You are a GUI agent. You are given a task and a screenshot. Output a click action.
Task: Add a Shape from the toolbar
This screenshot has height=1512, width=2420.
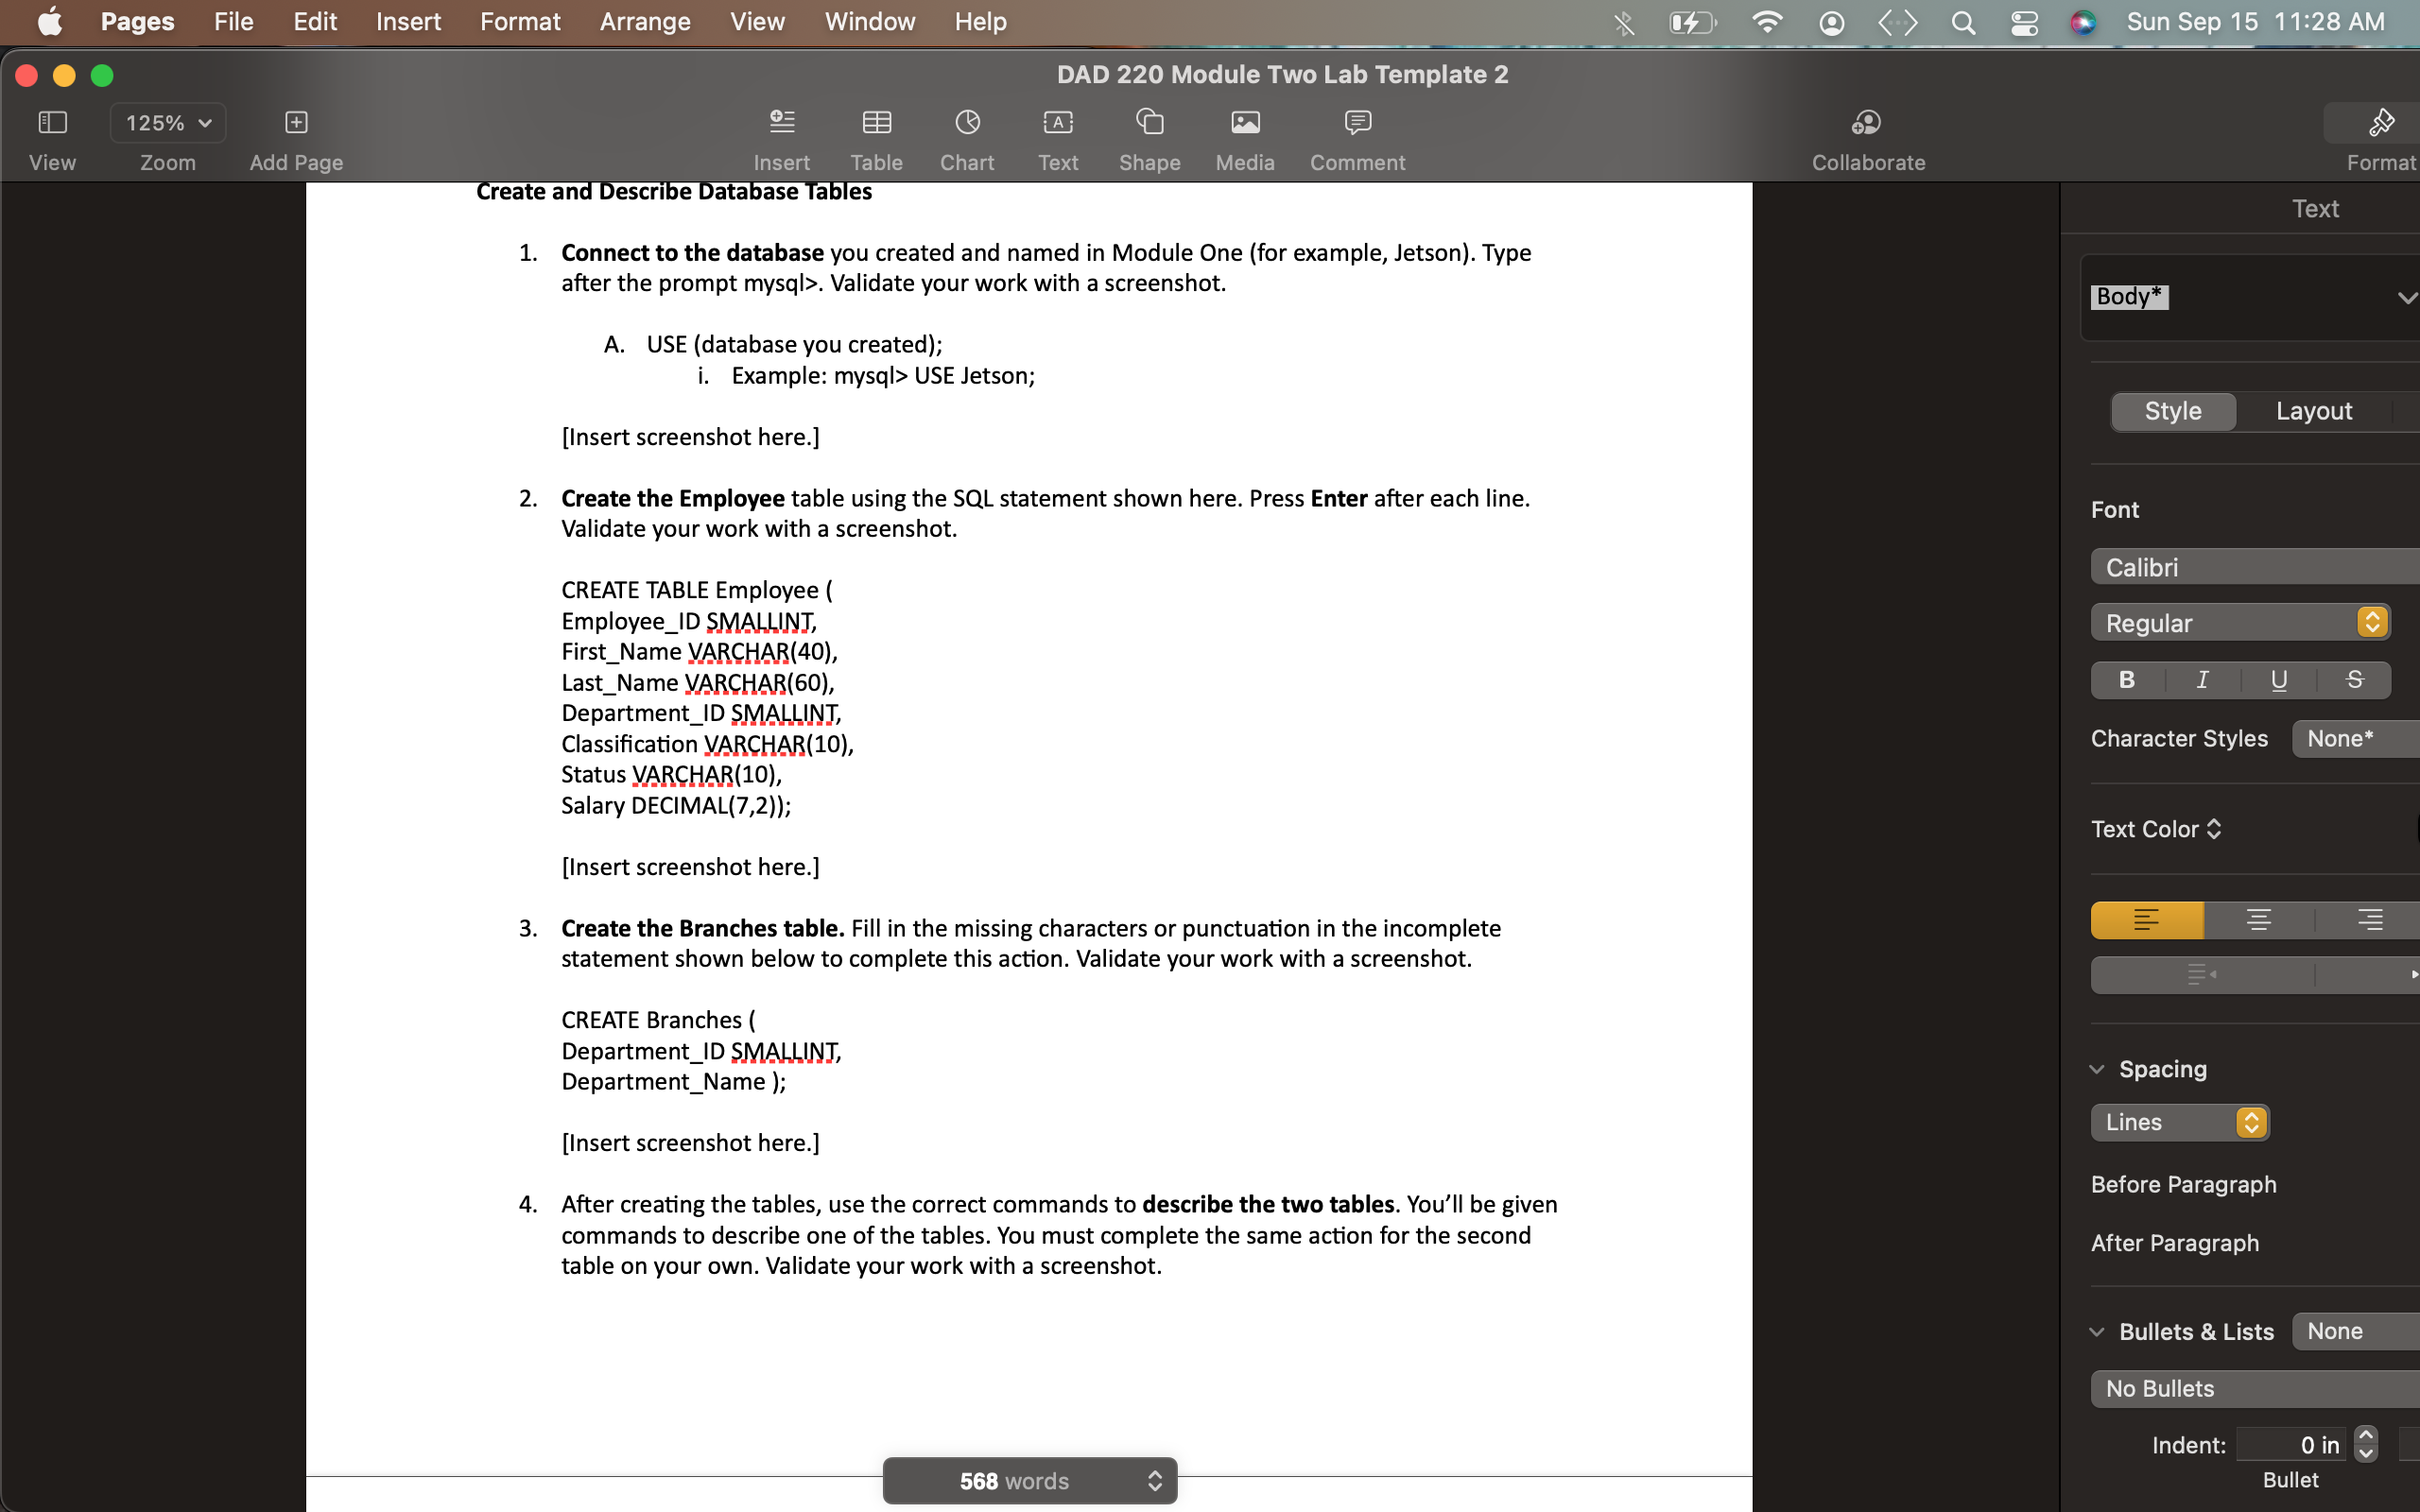pyautogui.click(x=1149, y=122)
